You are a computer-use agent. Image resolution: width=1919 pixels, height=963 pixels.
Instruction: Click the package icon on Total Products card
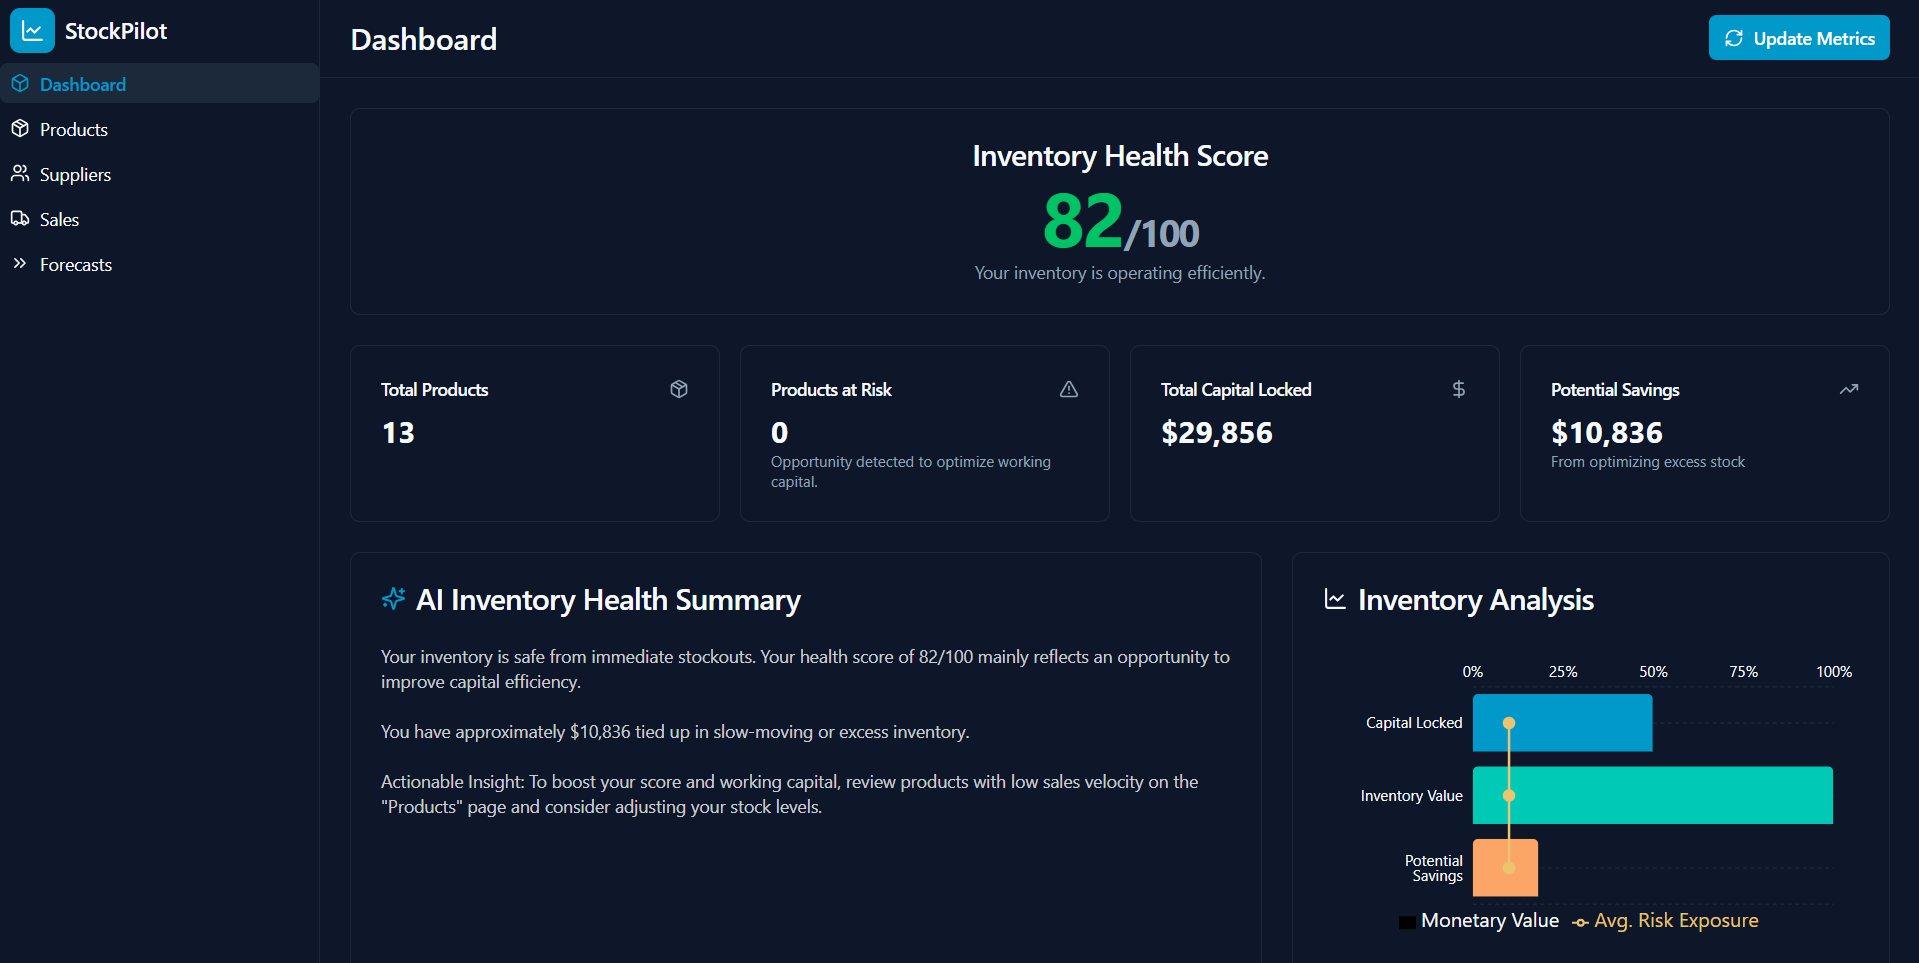pos(678,389)
